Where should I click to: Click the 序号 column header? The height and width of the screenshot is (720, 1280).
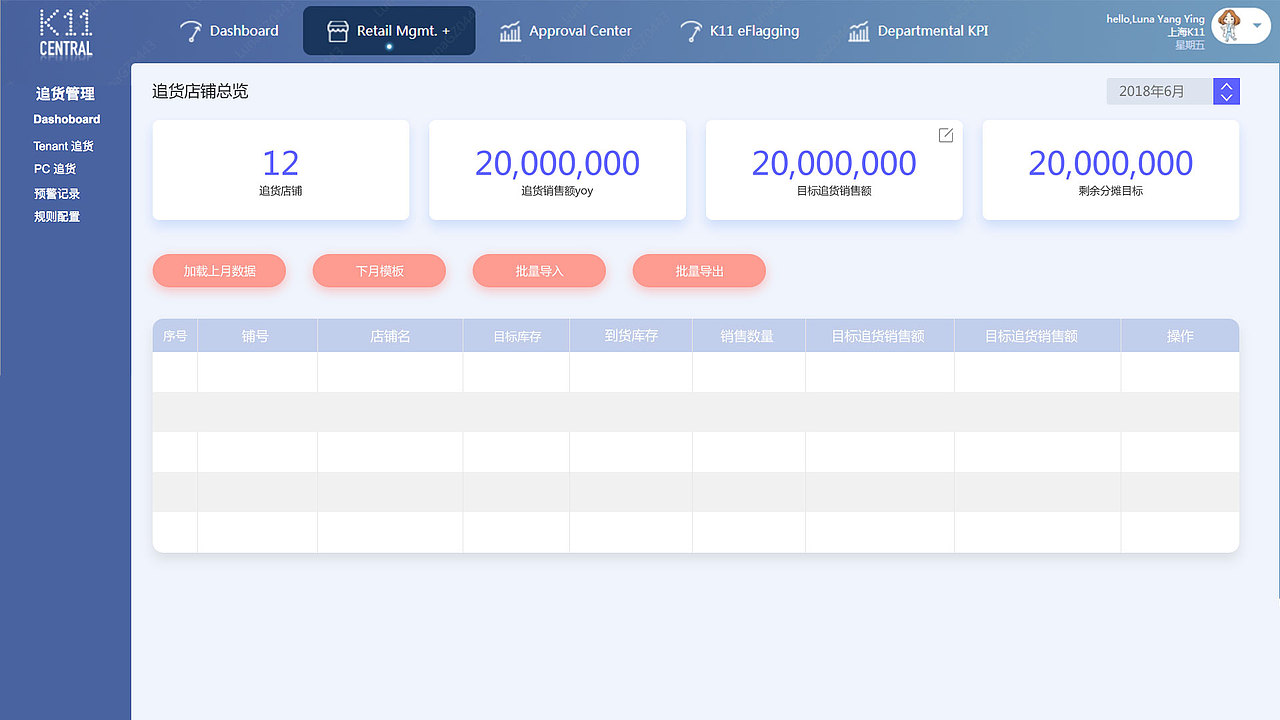tap(175, 336)
